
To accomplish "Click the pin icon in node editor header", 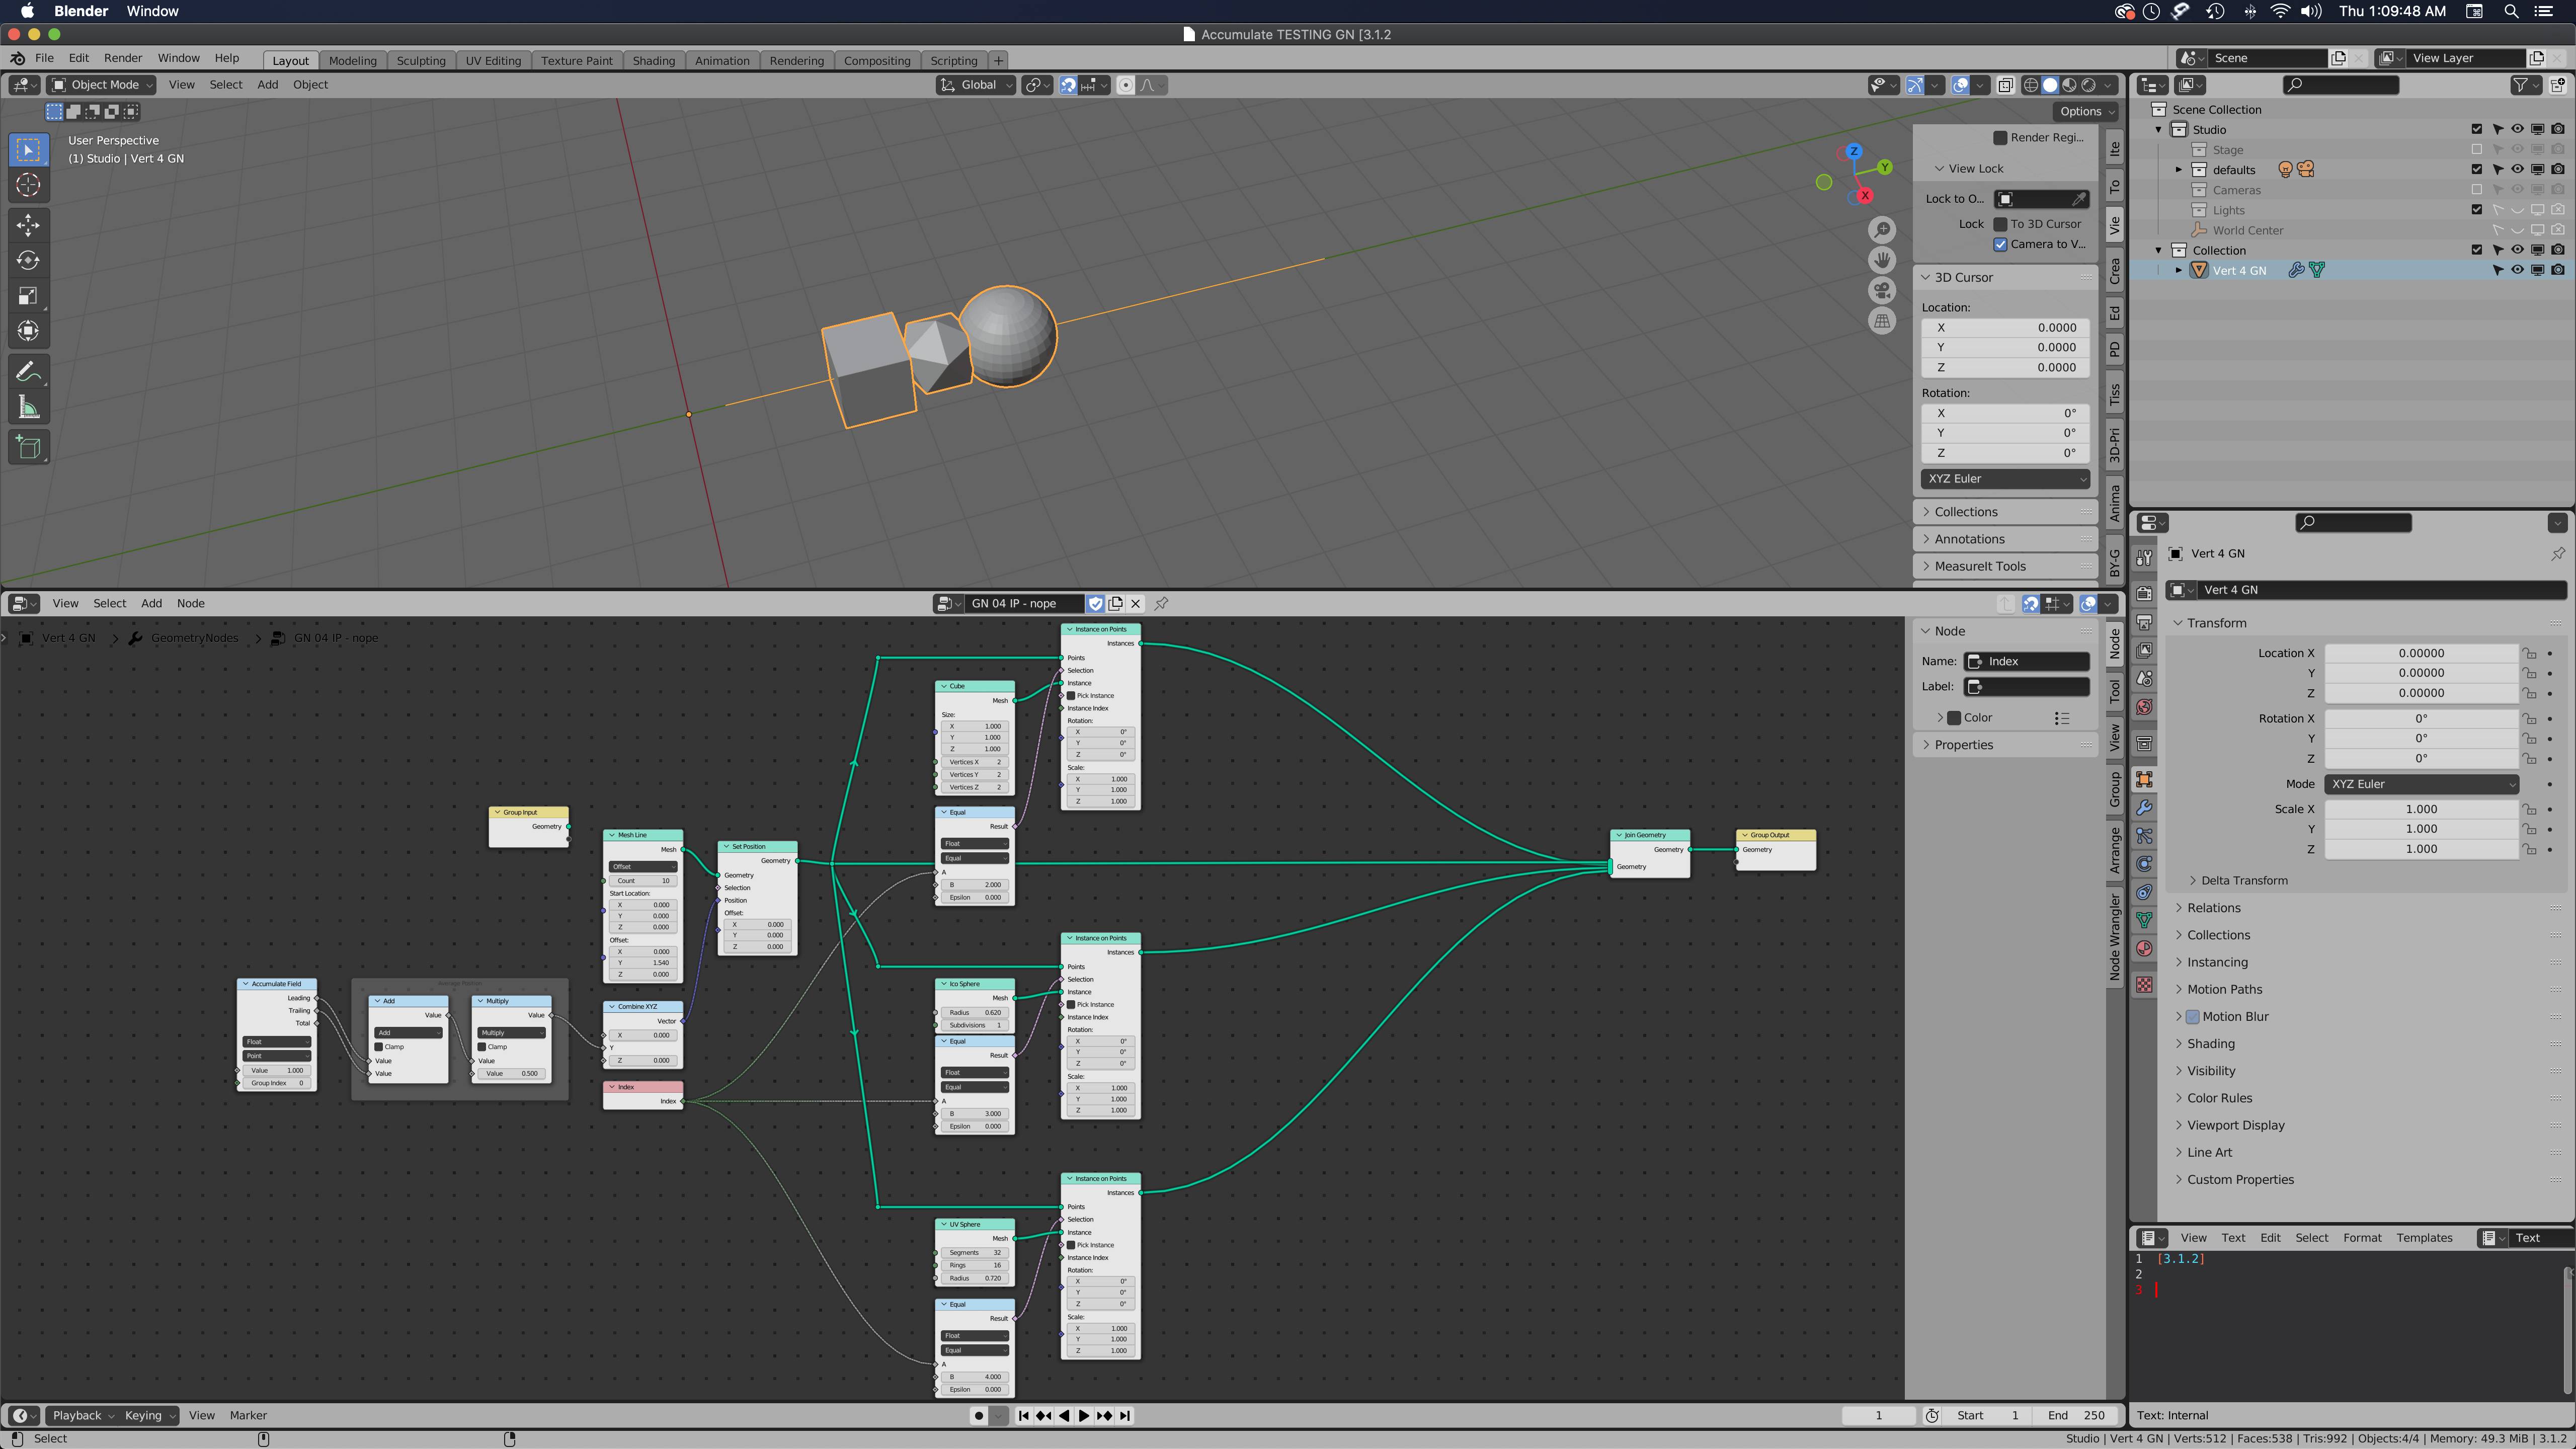I will coord(1161,603).
